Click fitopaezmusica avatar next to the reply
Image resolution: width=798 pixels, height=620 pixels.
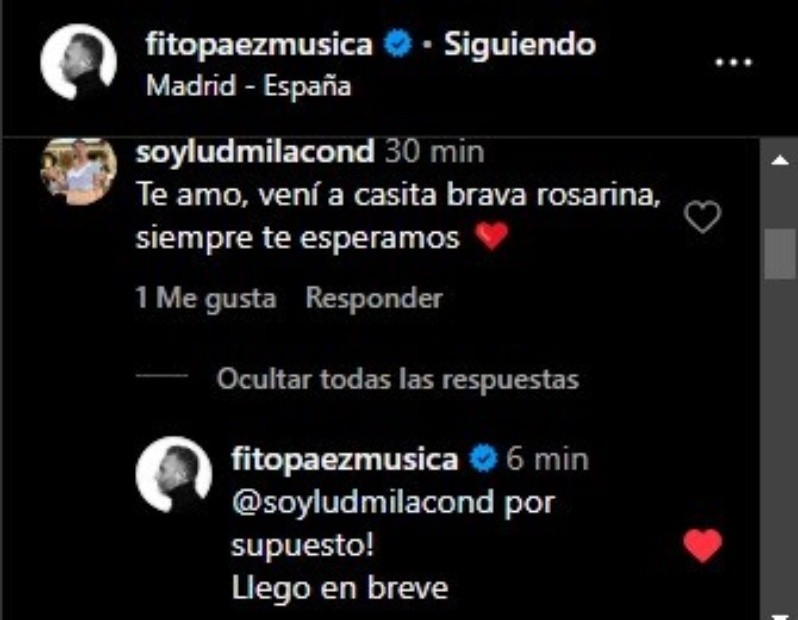174,474
